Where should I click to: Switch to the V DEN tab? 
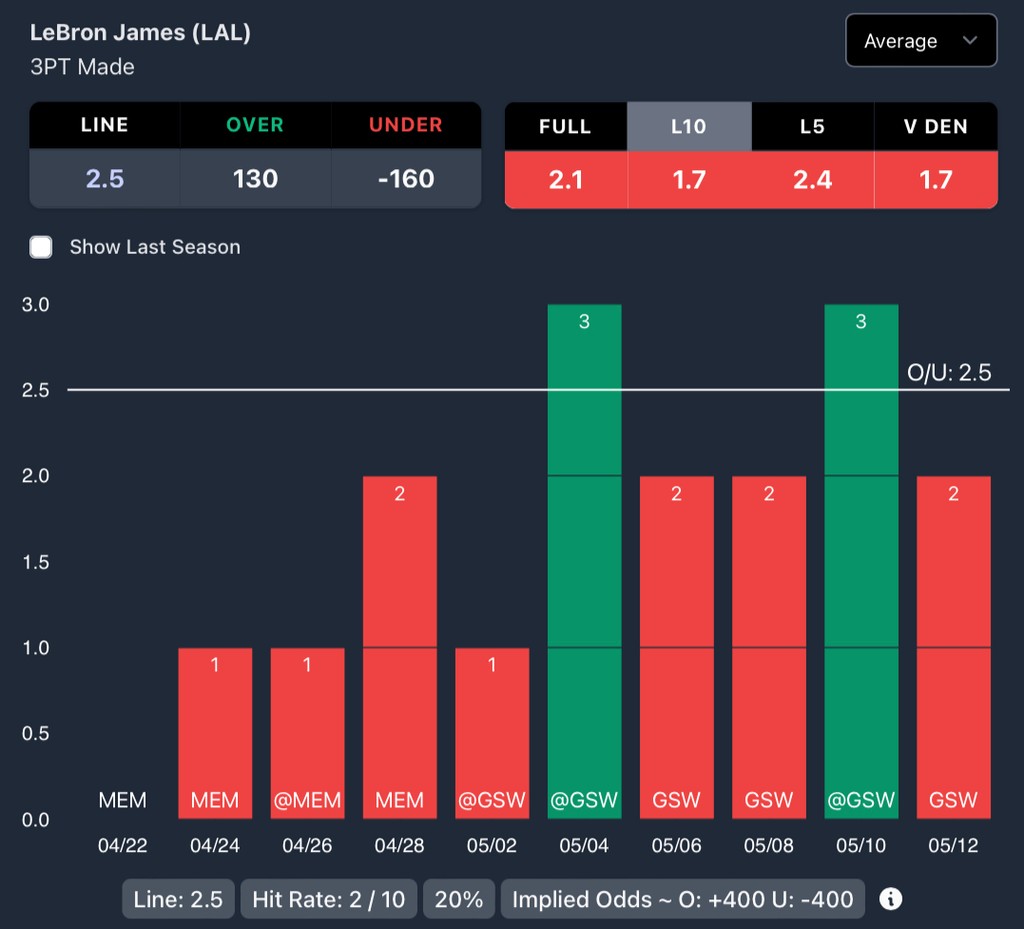(936, 126)
